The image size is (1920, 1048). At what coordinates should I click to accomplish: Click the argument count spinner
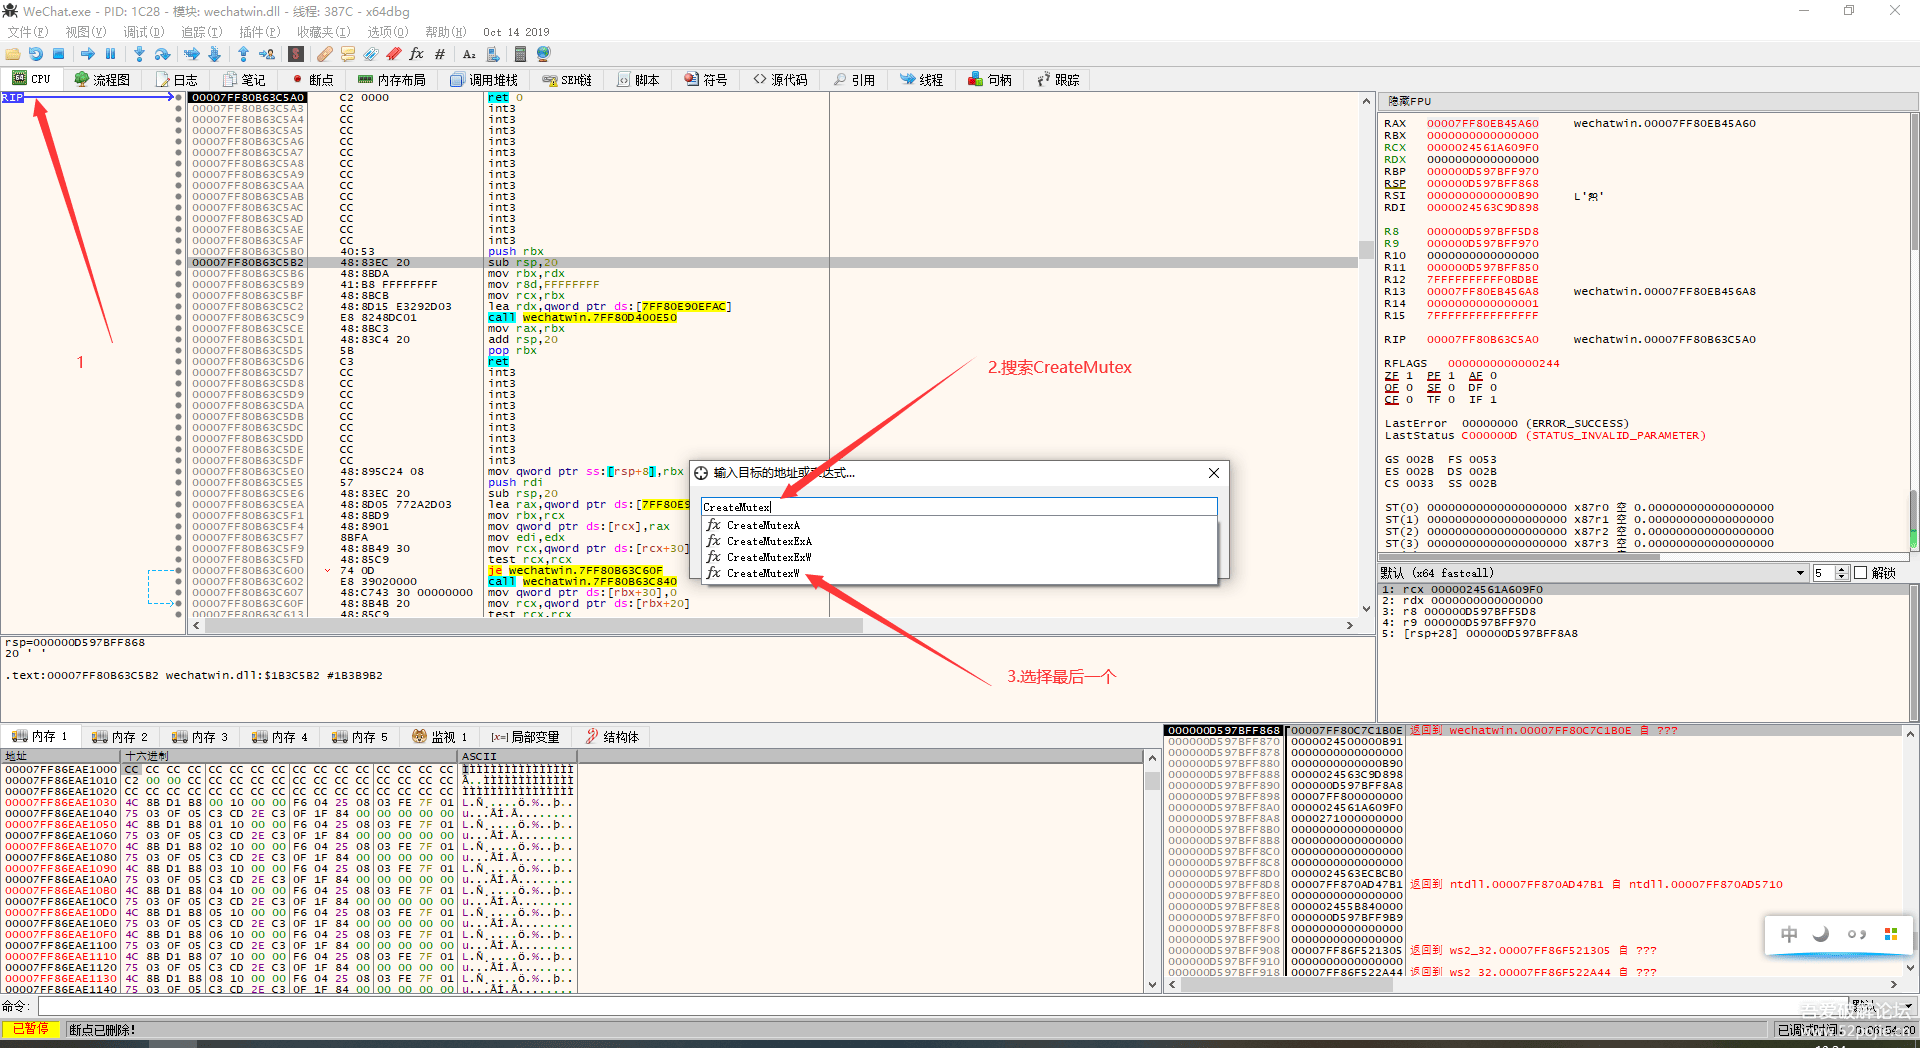[1830, 573]
